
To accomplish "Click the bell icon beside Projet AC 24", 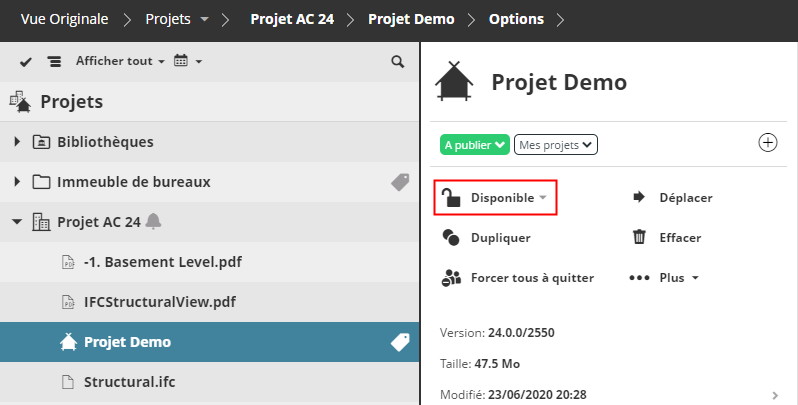I will (x=153, y=222).
